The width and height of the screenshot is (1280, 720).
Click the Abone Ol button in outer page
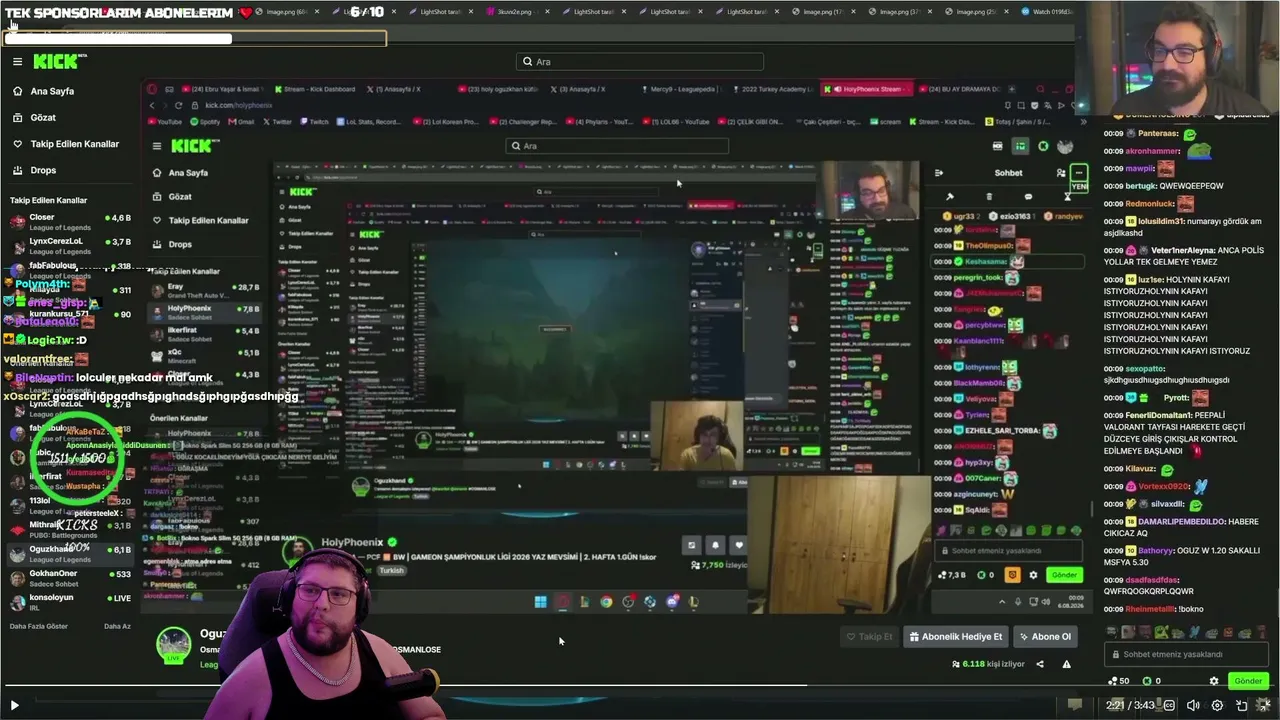click(1045, 637)
